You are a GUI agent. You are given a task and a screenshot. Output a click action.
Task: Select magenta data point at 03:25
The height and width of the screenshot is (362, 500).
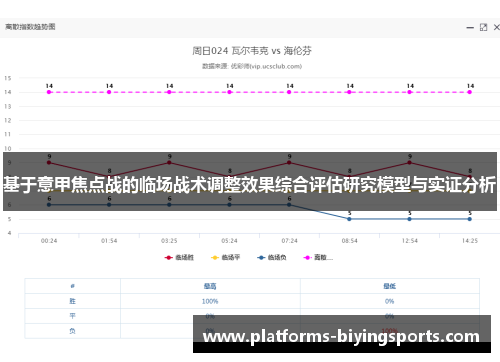(169, 92)
